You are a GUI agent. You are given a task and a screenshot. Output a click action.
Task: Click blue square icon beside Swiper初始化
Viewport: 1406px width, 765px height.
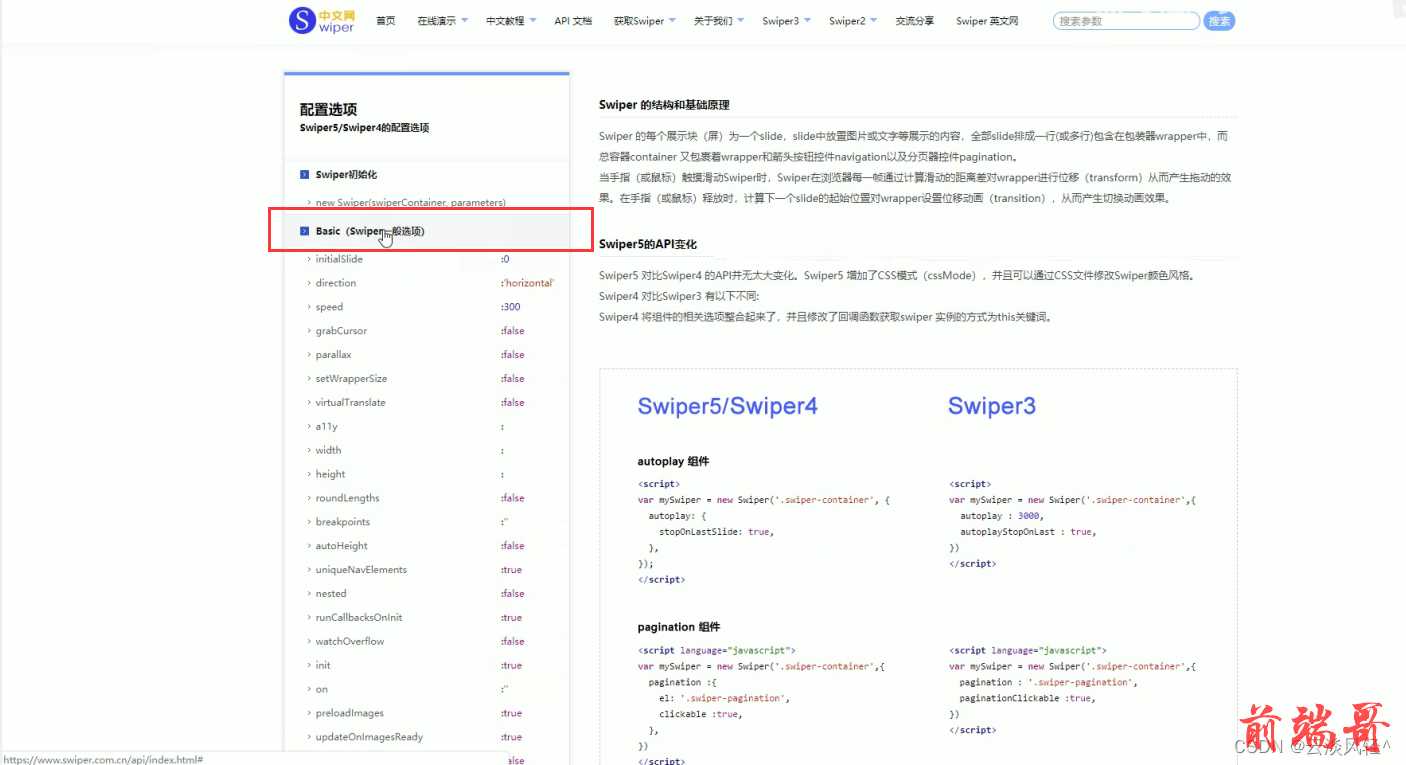point(304,175)
